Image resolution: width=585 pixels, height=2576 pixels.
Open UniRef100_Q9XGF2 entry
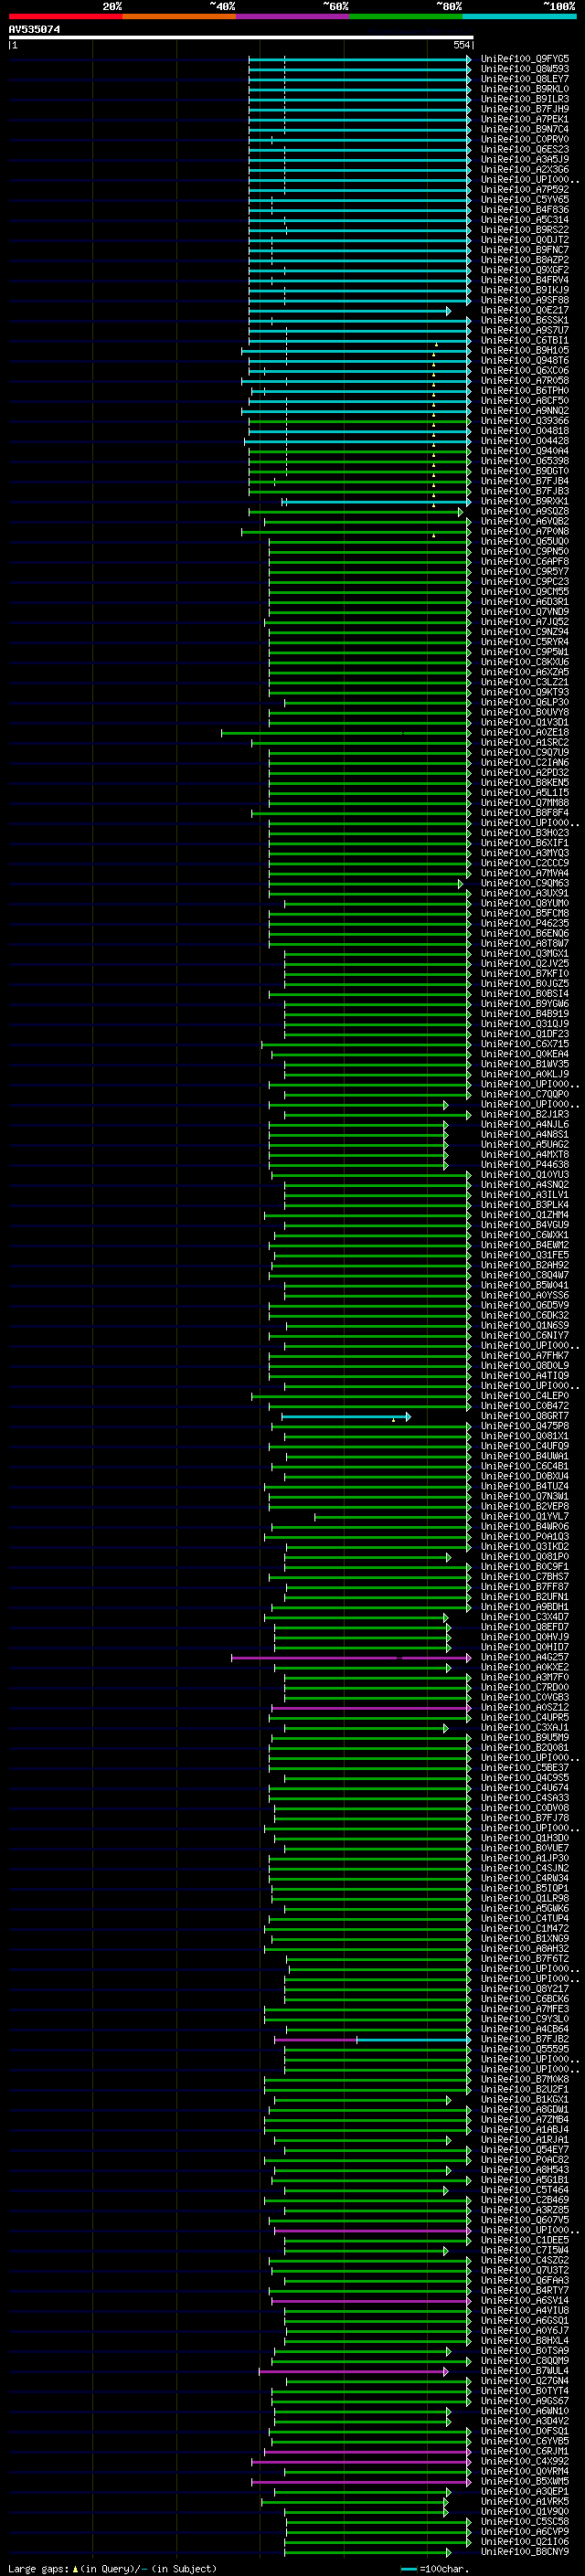525,270
